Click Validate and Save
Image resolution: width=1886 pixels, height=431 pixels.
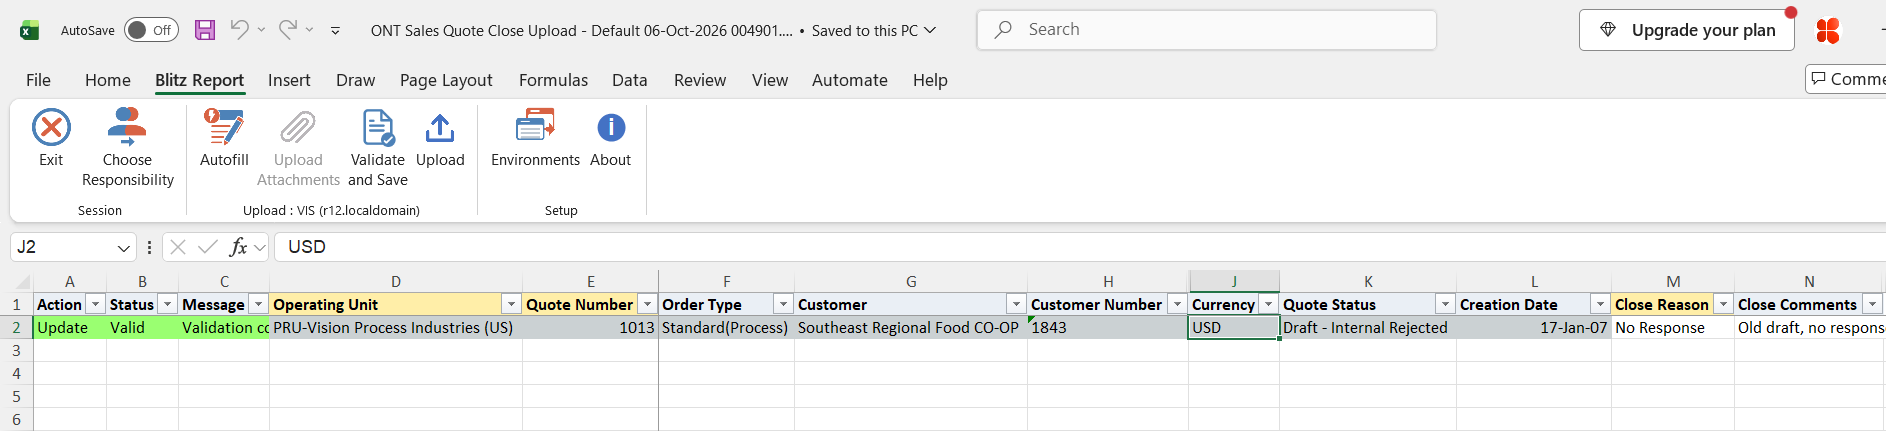[378, 148]
